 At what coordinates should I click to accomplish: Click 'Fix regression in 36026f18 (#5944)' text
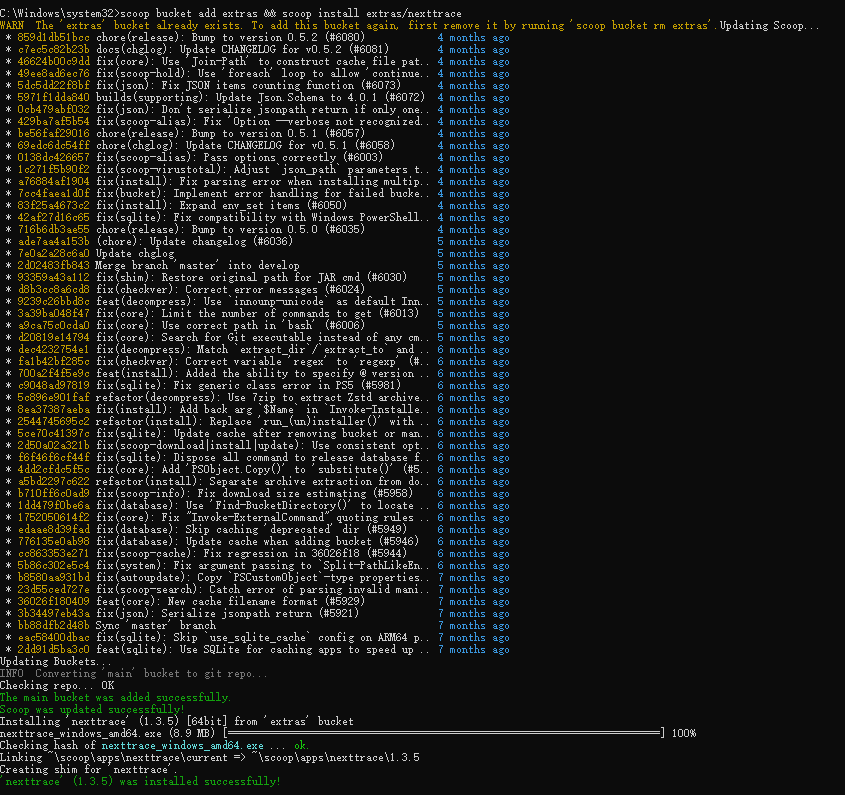coord(305,554)
